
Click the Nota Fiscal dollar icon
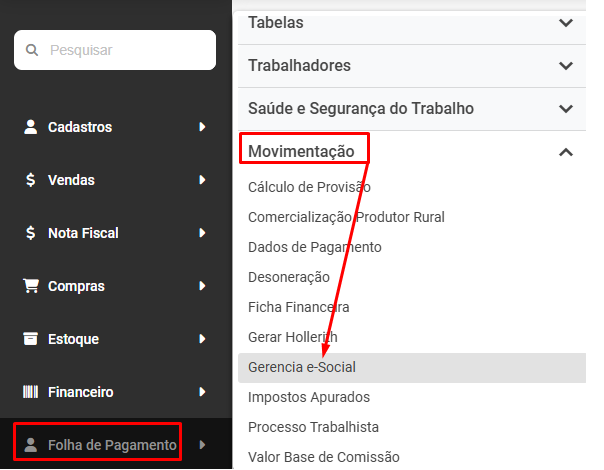30,233
